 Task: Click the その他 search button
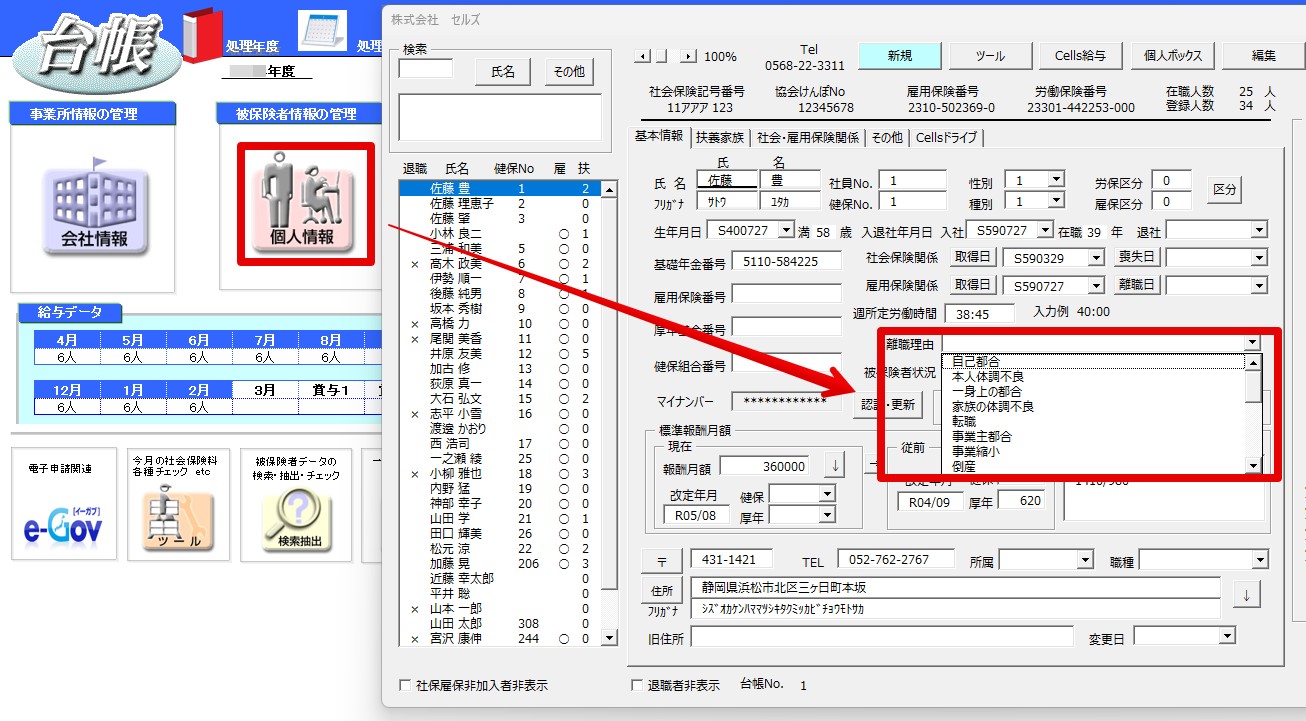[x=569, y=72]
